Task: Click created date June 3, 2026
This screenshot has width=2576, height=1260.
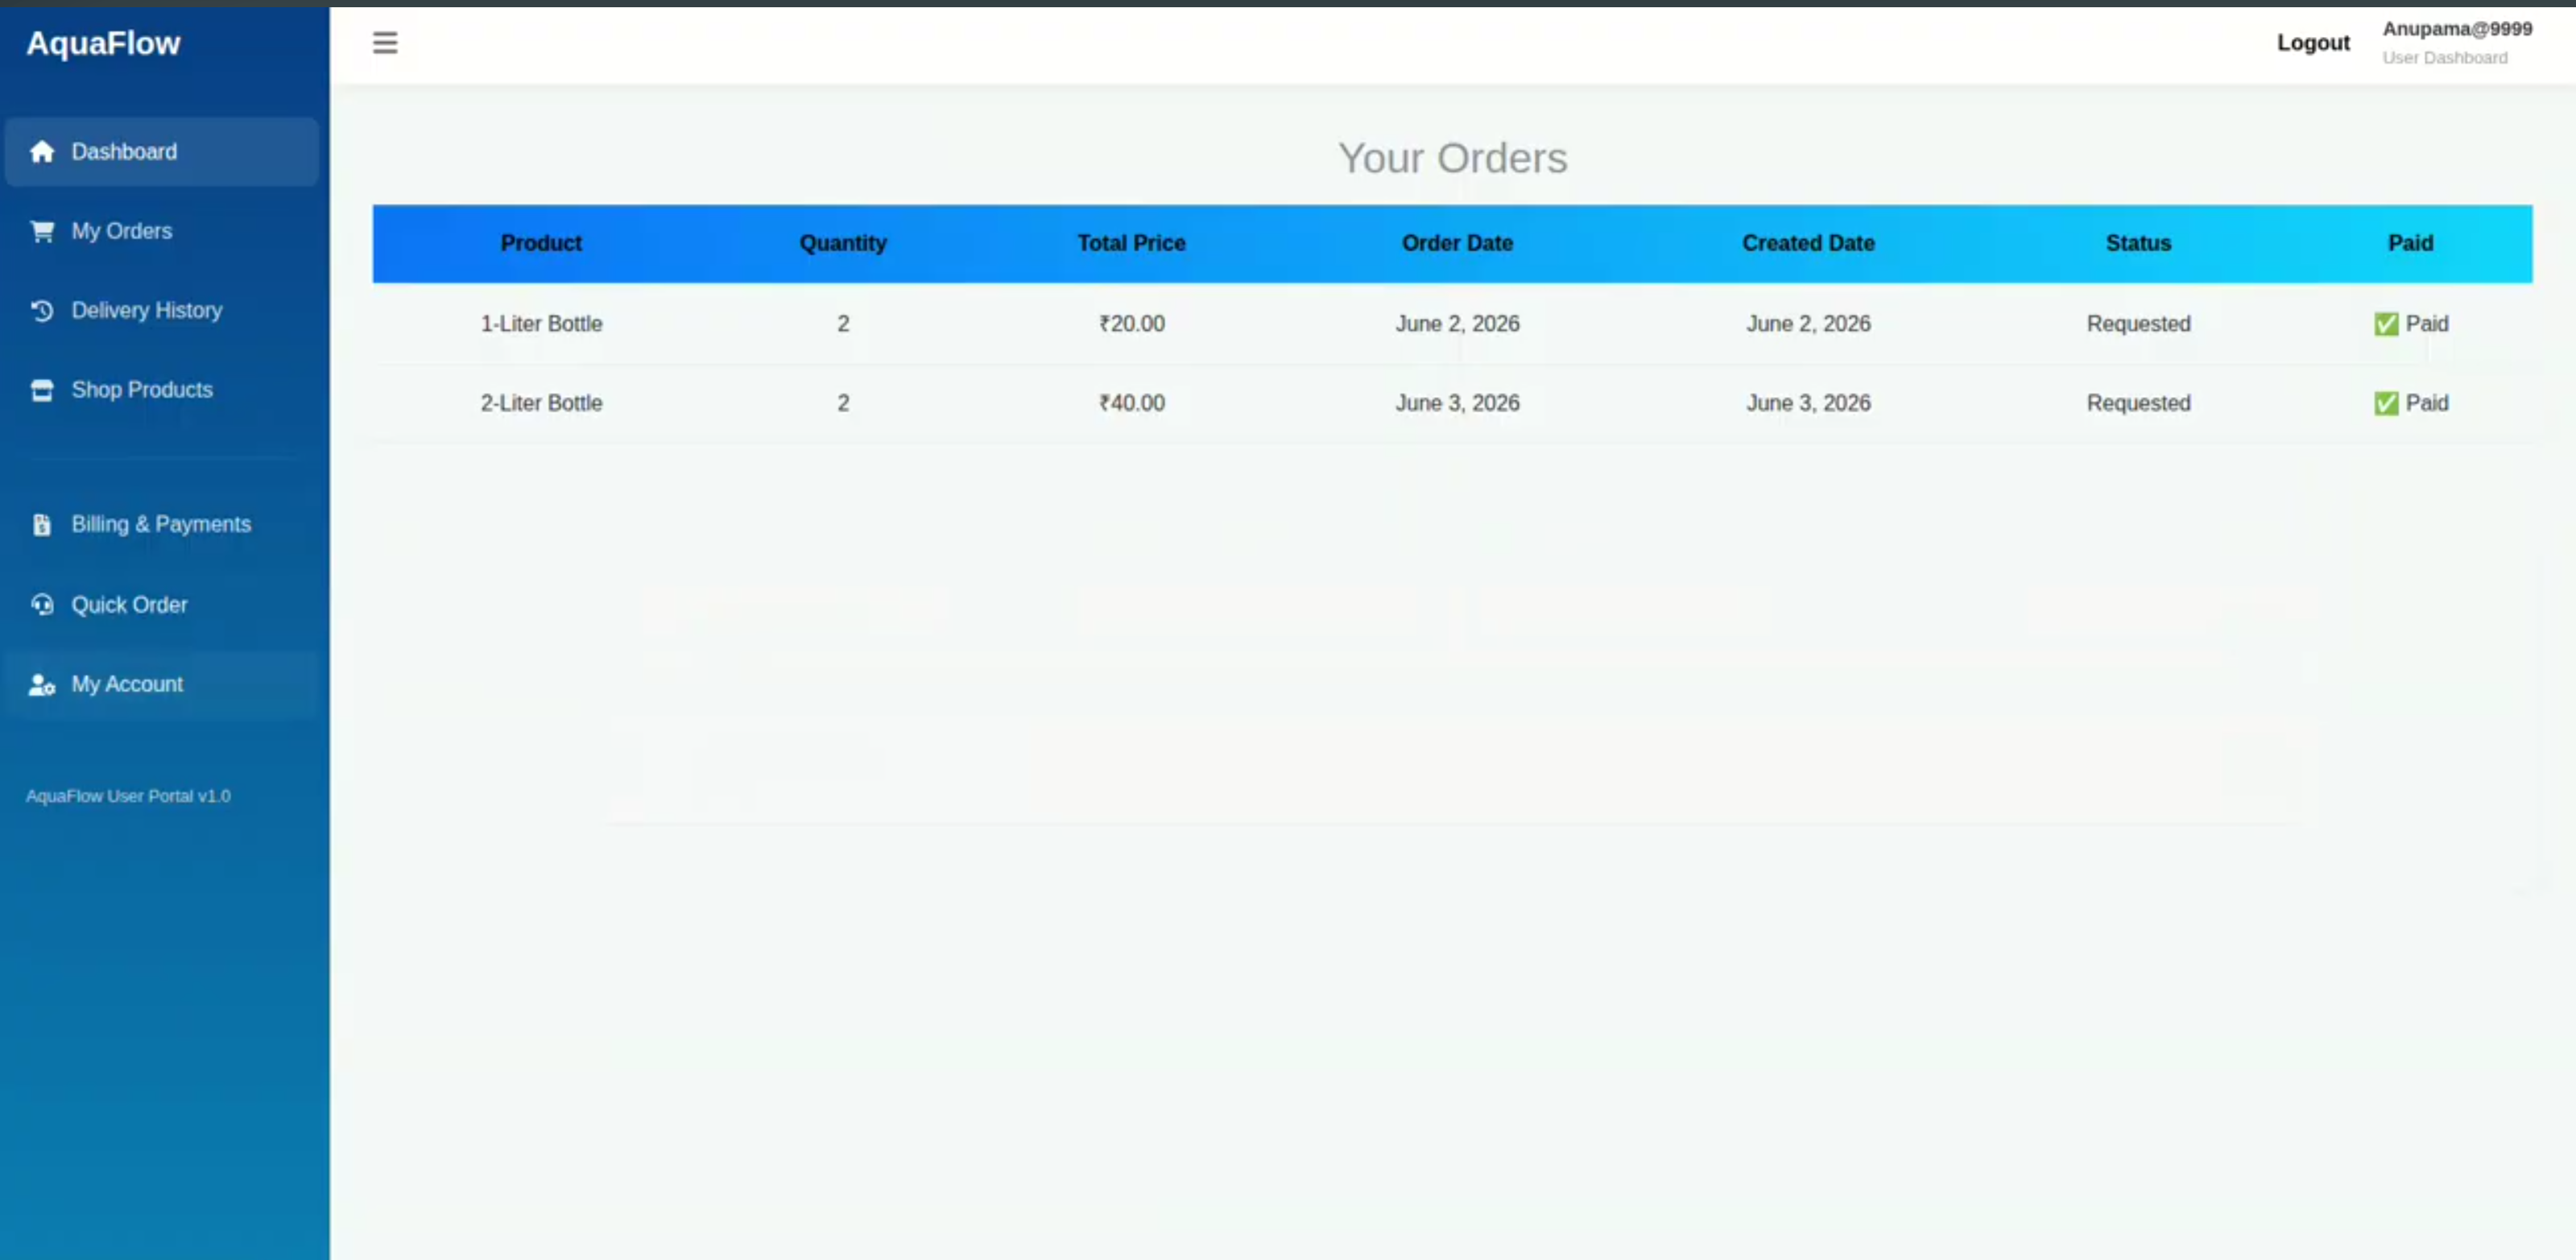Action: [1808, 403]
